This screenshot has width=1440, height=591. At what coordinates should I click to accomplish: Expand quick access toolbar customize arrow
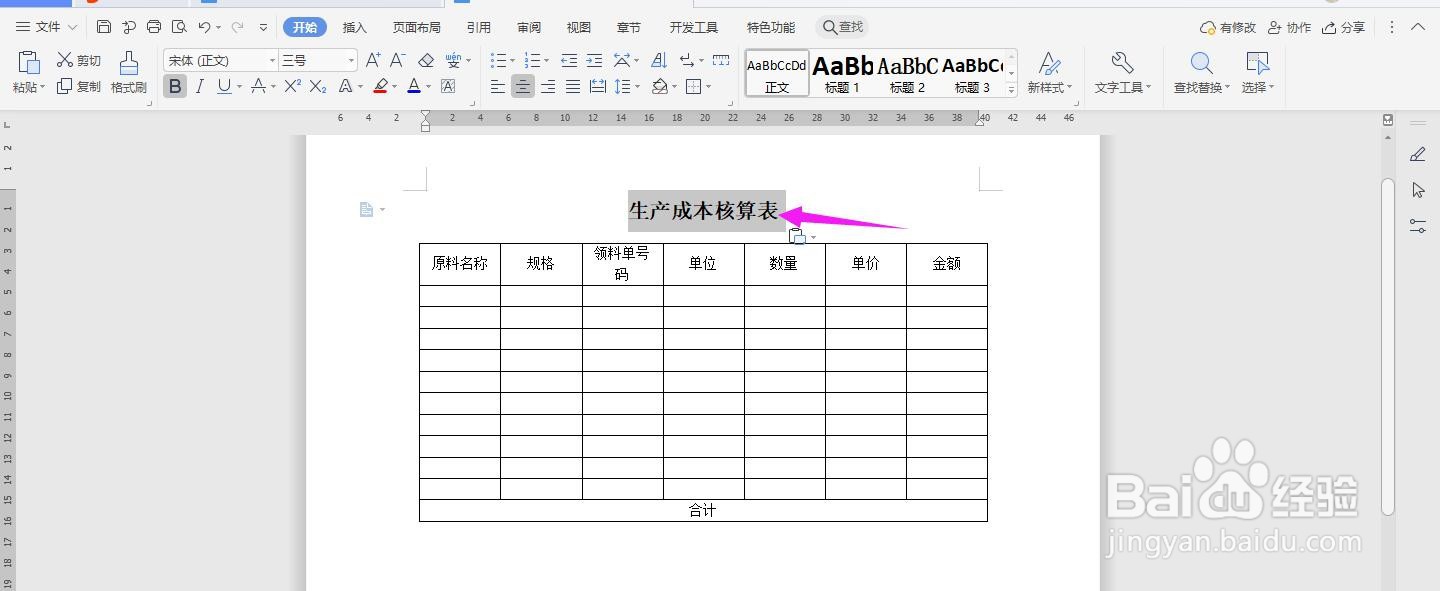point(263,28)
